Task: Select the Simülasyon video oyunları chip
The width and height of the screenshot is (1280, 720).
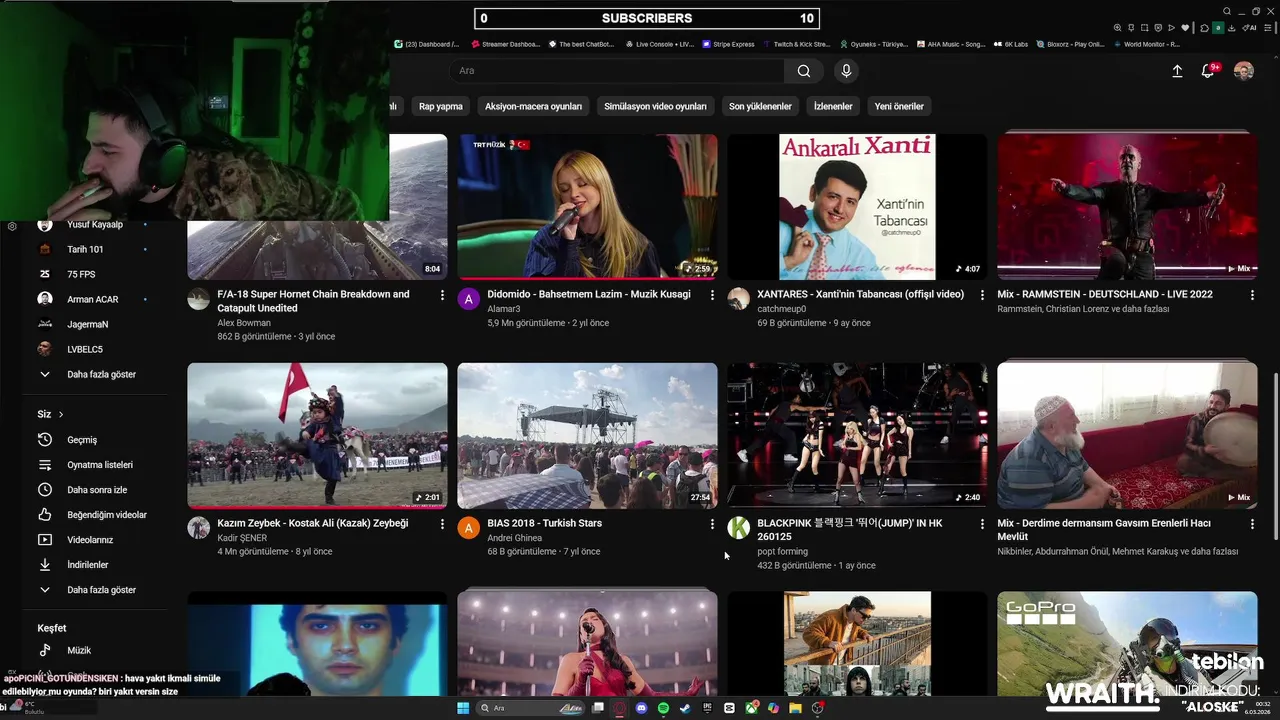Action: (x=655, y=106)
